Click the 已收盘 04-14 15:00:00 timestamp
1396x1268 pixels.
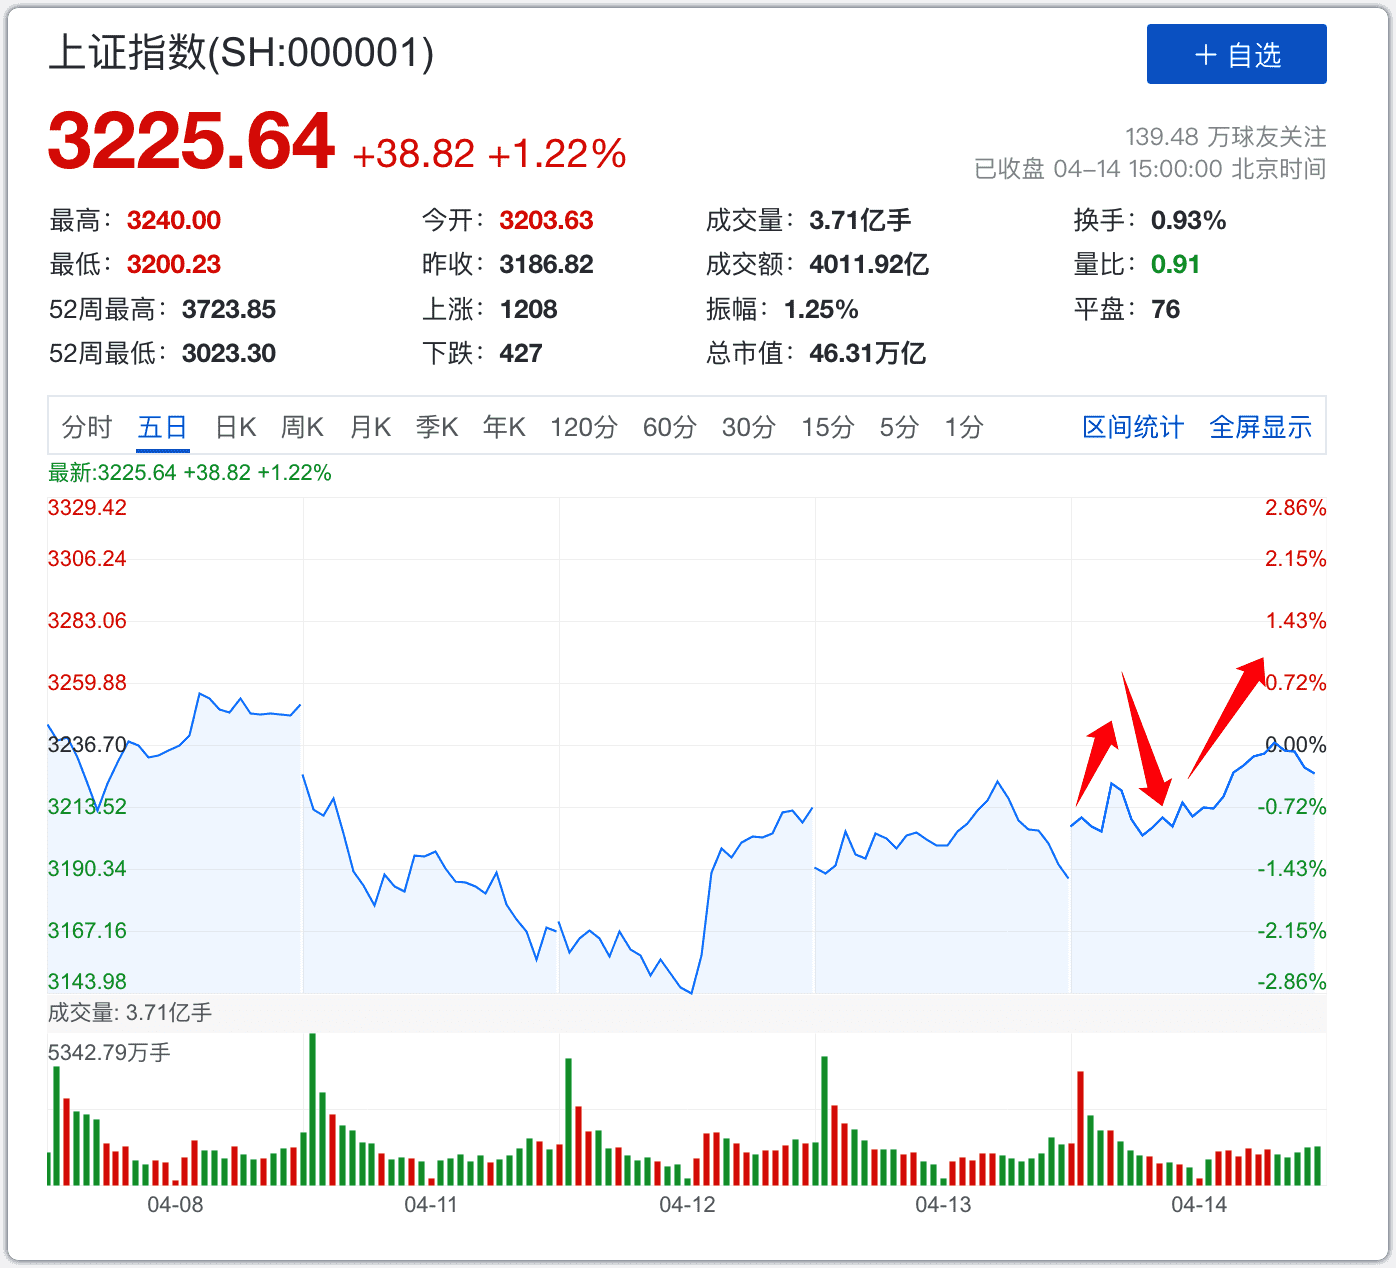coord(1150,168)
